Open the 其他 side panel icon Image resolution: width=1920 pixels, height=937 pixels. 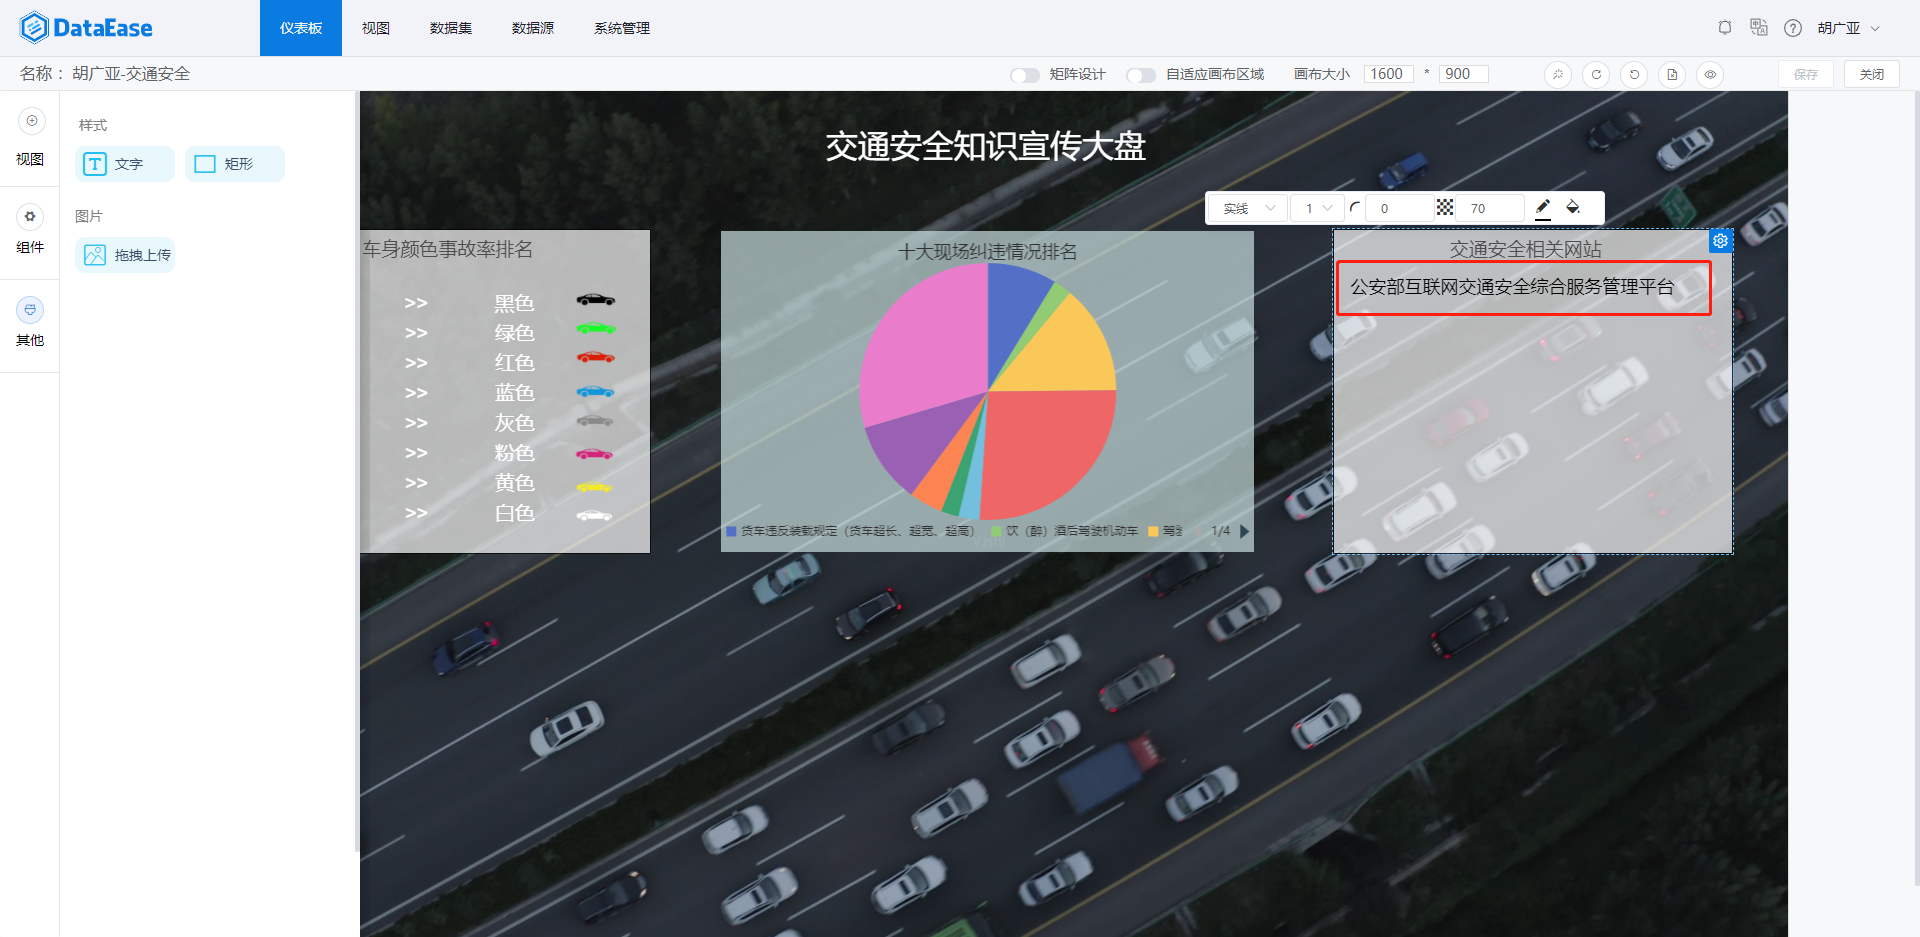pyautogui.click(x=31, y=309)
